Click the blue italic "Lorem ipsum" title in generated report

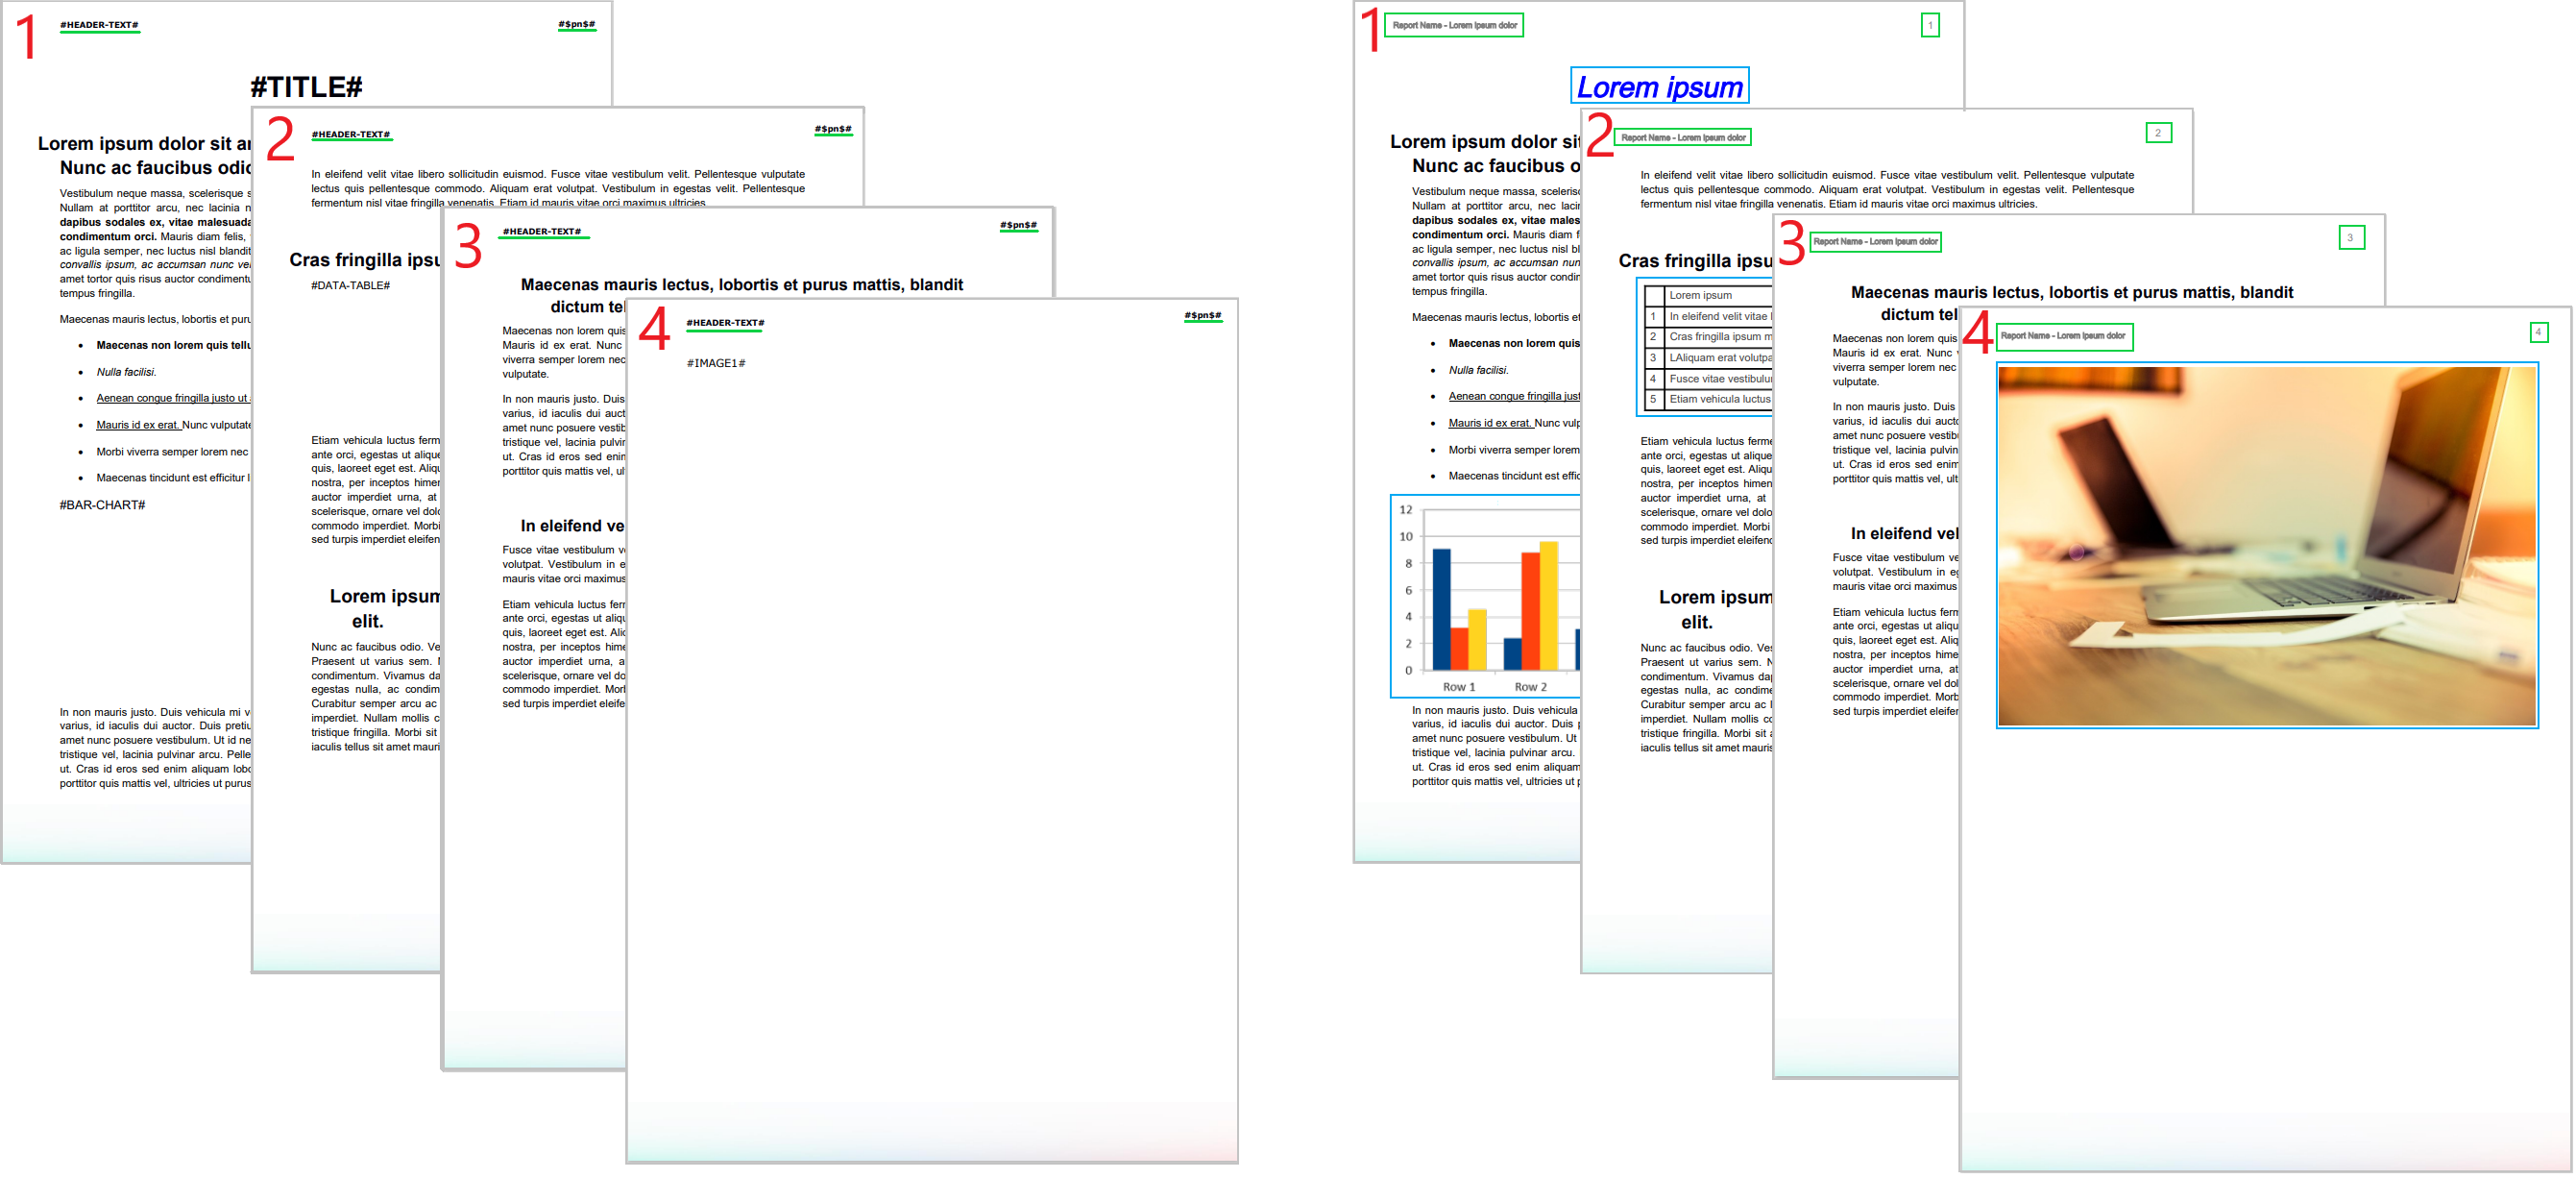(x=1659, y=87)
